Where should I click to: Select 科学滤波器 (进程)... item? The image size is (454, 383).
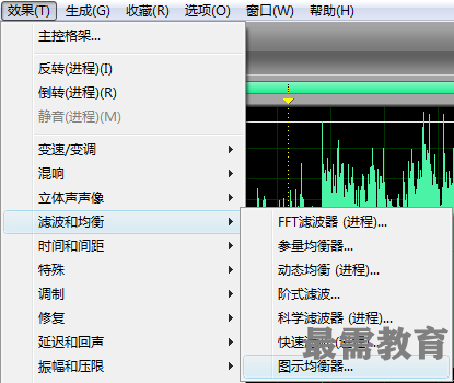pos(347,318)
